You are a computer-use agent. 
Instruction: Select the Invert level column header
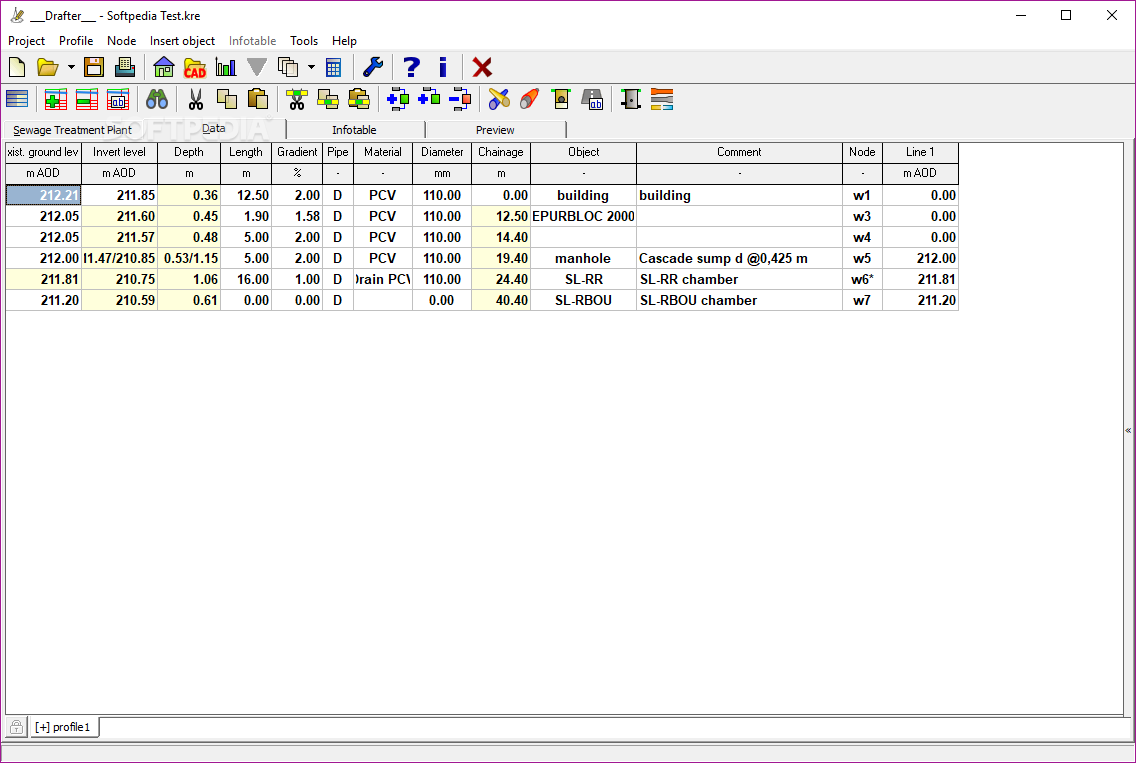tap(120, 152)
